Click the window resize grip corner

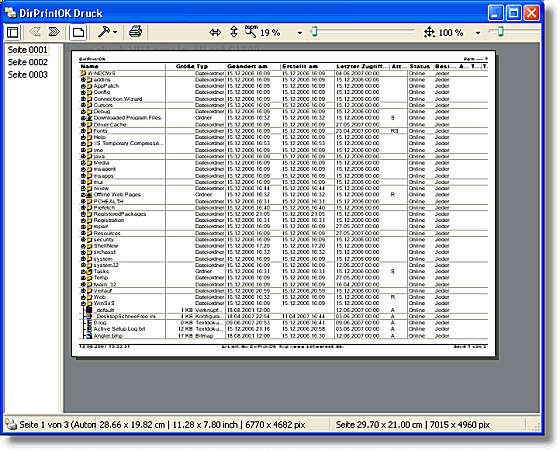pos(535,426)
